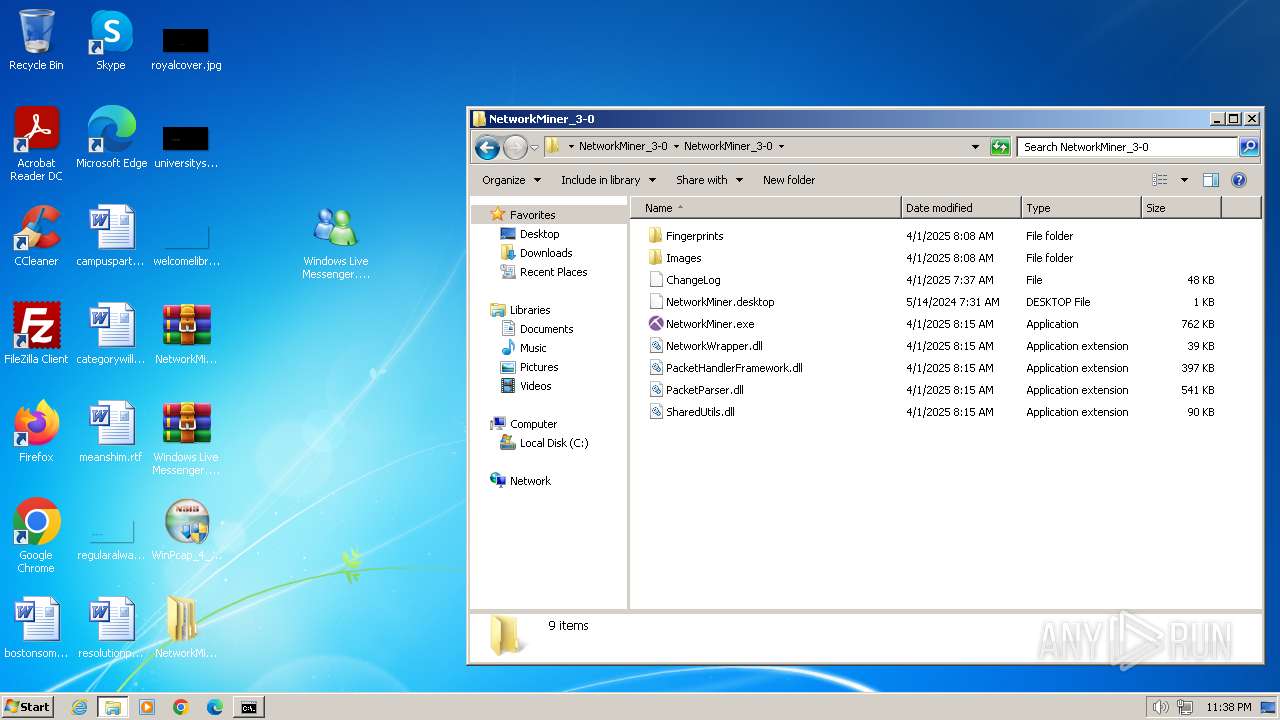Expand first NetworkMiner_3-0 breadcrumb arrow
The height and width of the screenshot is (720, 1280).
pos(676,146)
